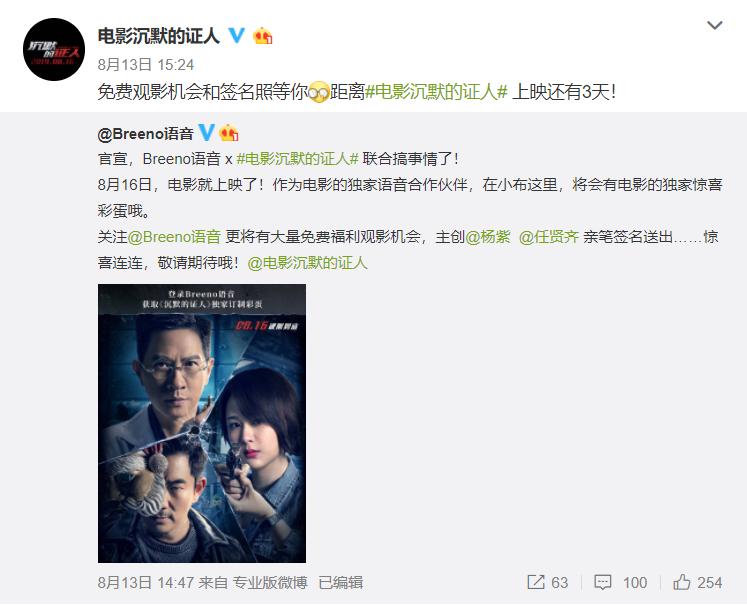Open the @任贤齐 mention link
The image size is (747, 605).
pyautogui.click(x=549, y=236)
